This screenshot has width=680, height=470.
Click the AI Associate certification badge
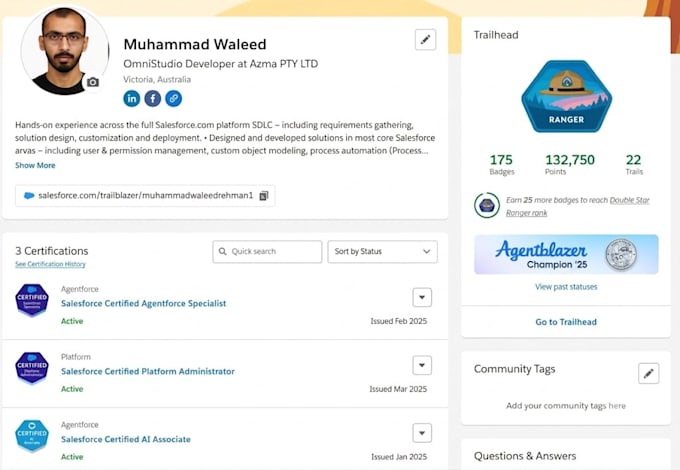[x=32, y=435]
